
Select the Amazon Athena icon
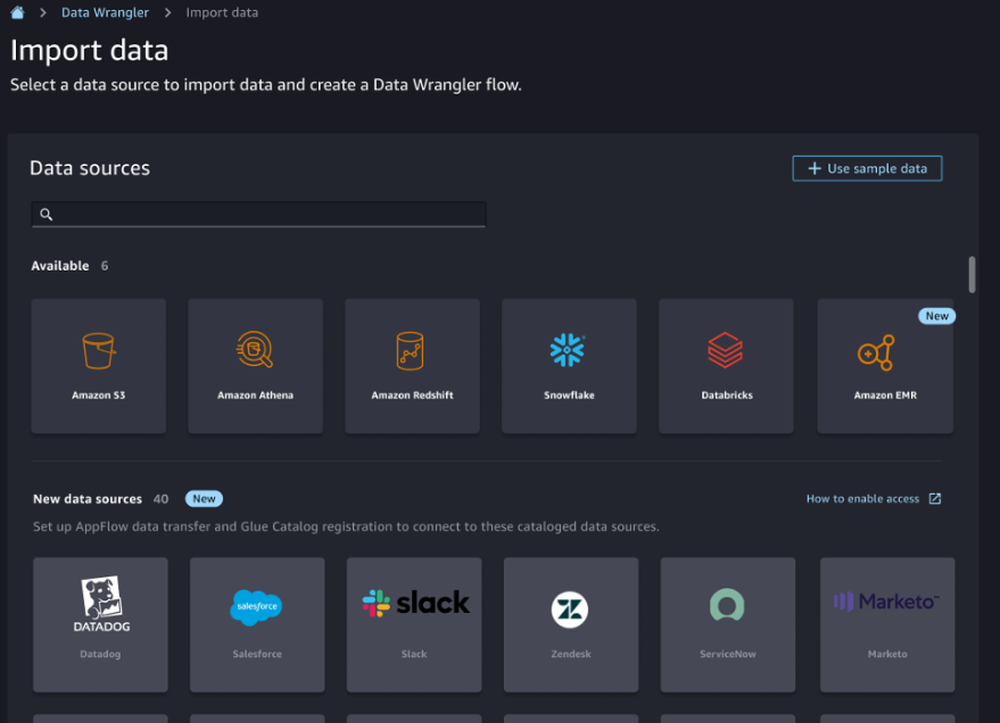pyautogui.click(x=254, y=349)
